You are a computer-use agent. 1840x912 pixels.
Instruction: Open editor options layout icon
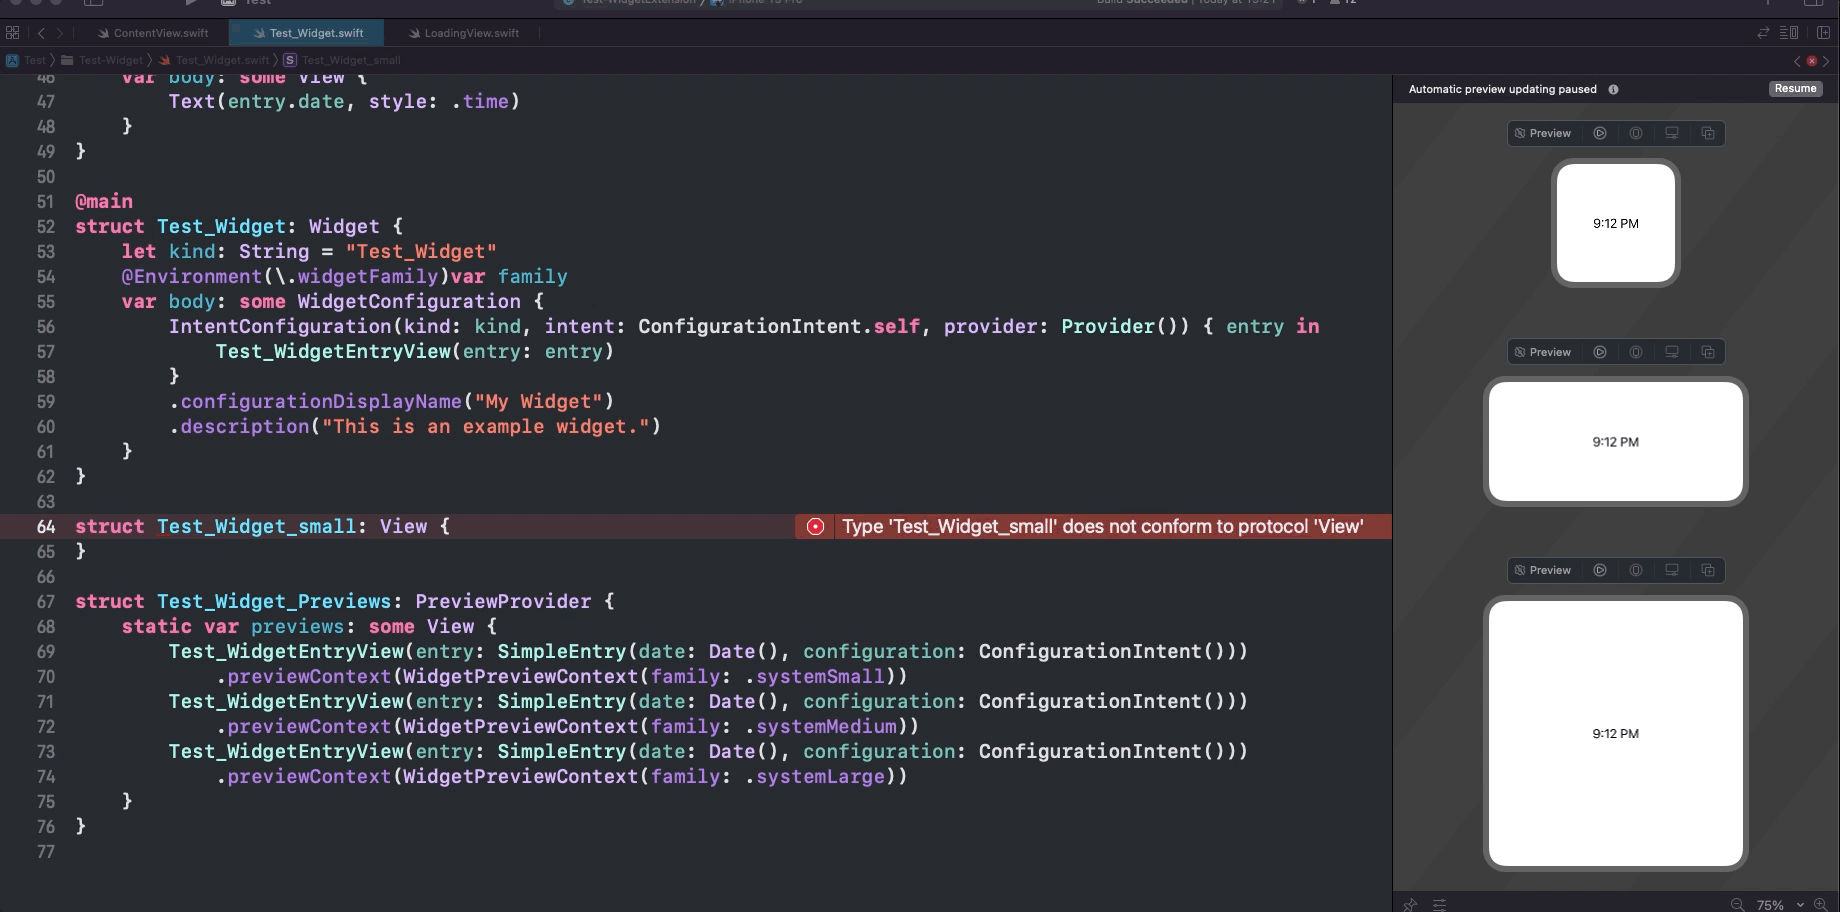(1789, 33)
